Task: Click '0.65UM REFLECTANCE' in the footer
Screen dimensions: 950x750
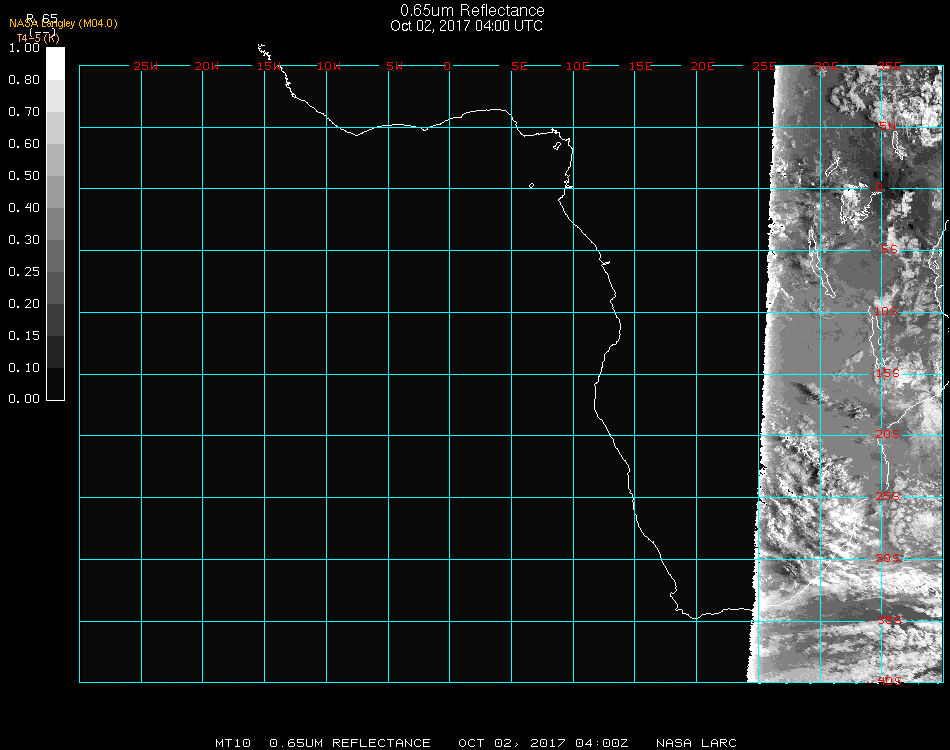Action: click(x=350, y=743)
